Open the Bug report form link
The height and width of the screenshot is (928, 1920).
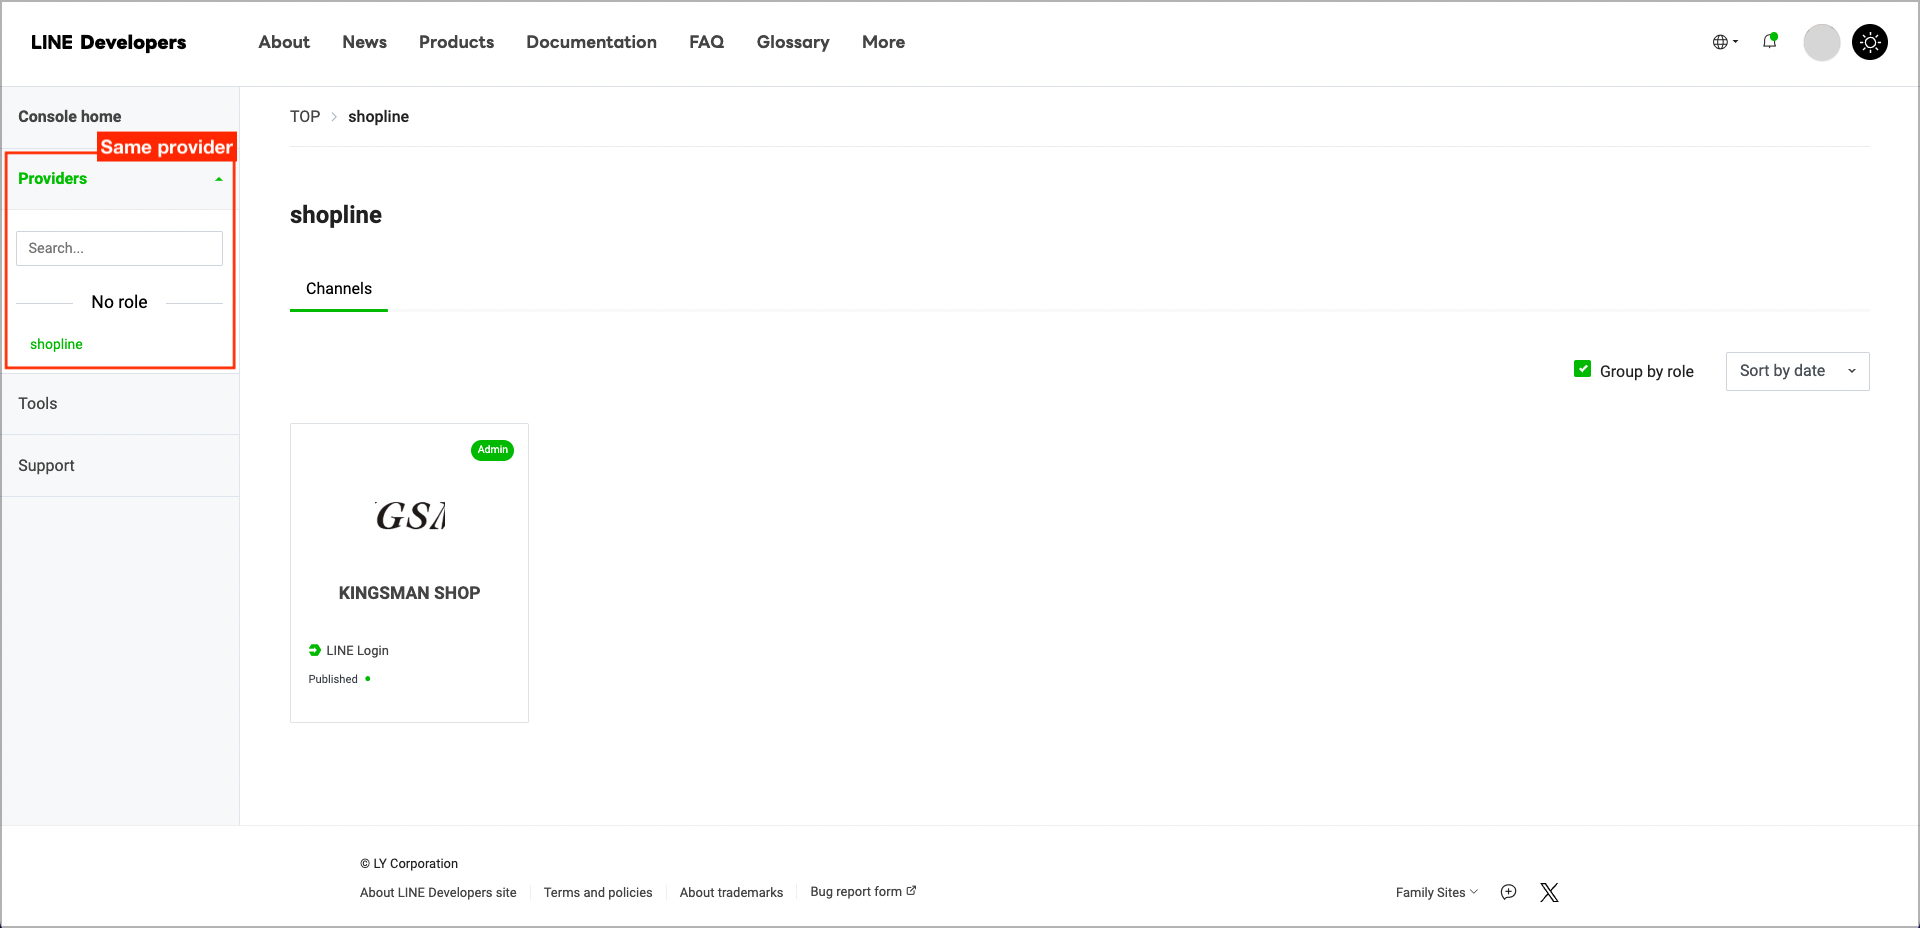[863, 891]
